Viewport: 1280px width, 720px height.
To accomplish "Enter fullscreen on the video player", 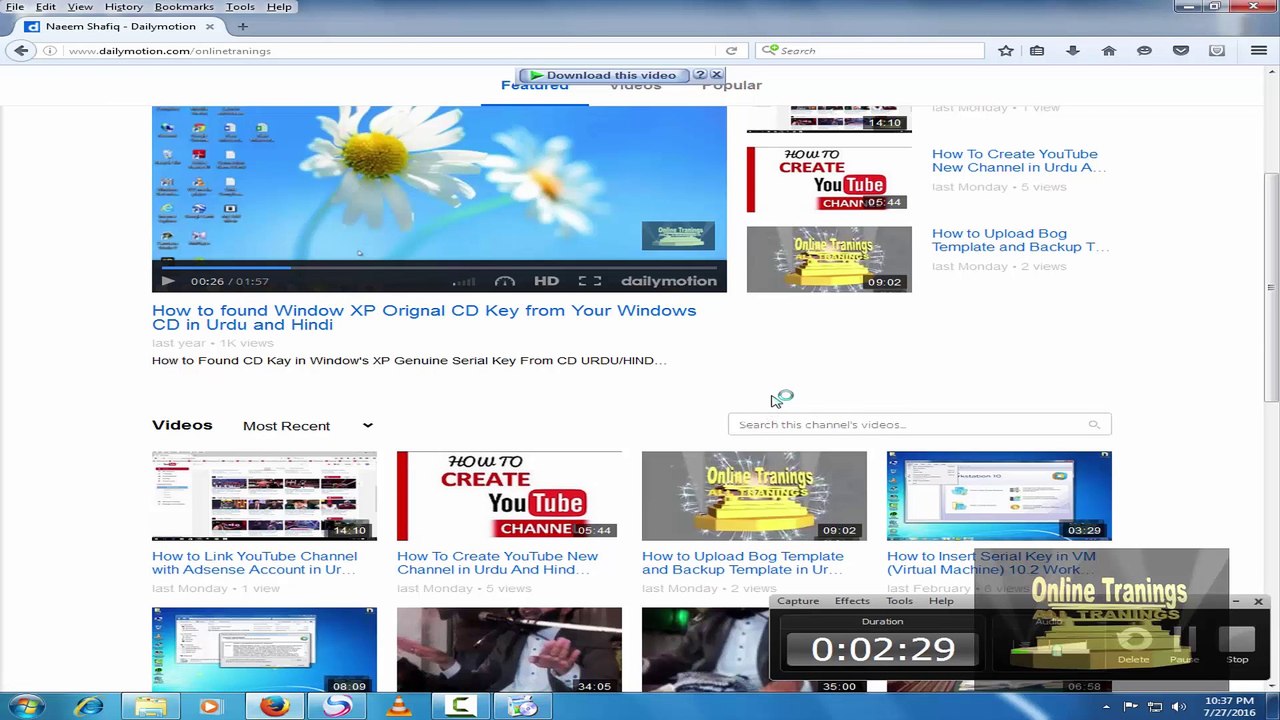I will (590, 281).
